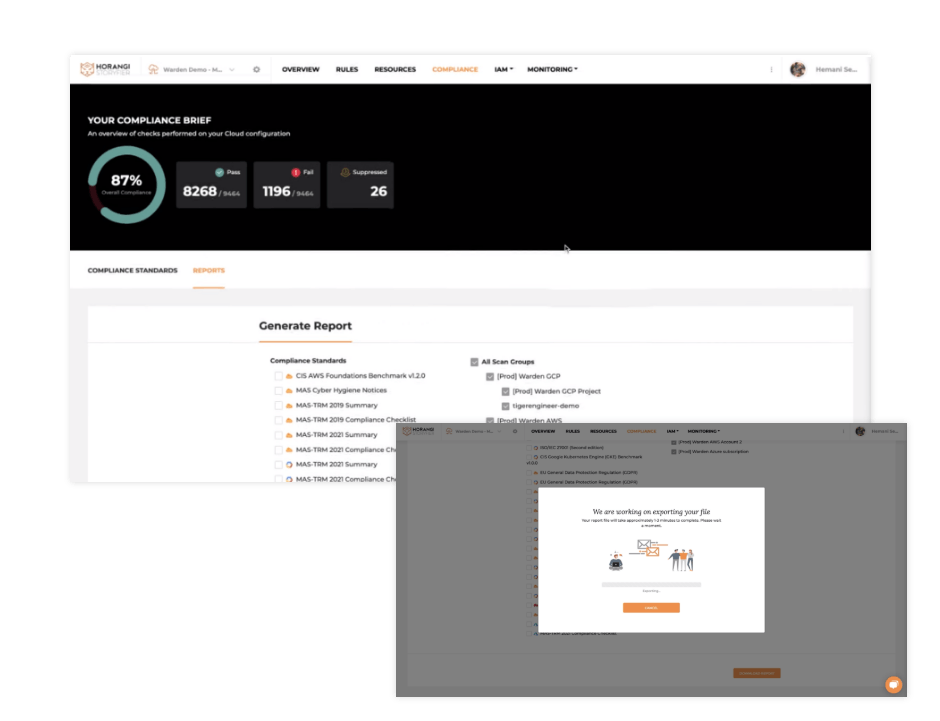
Task: Check MAS Cyber Hygiene Notices
Action: (278, 391)
